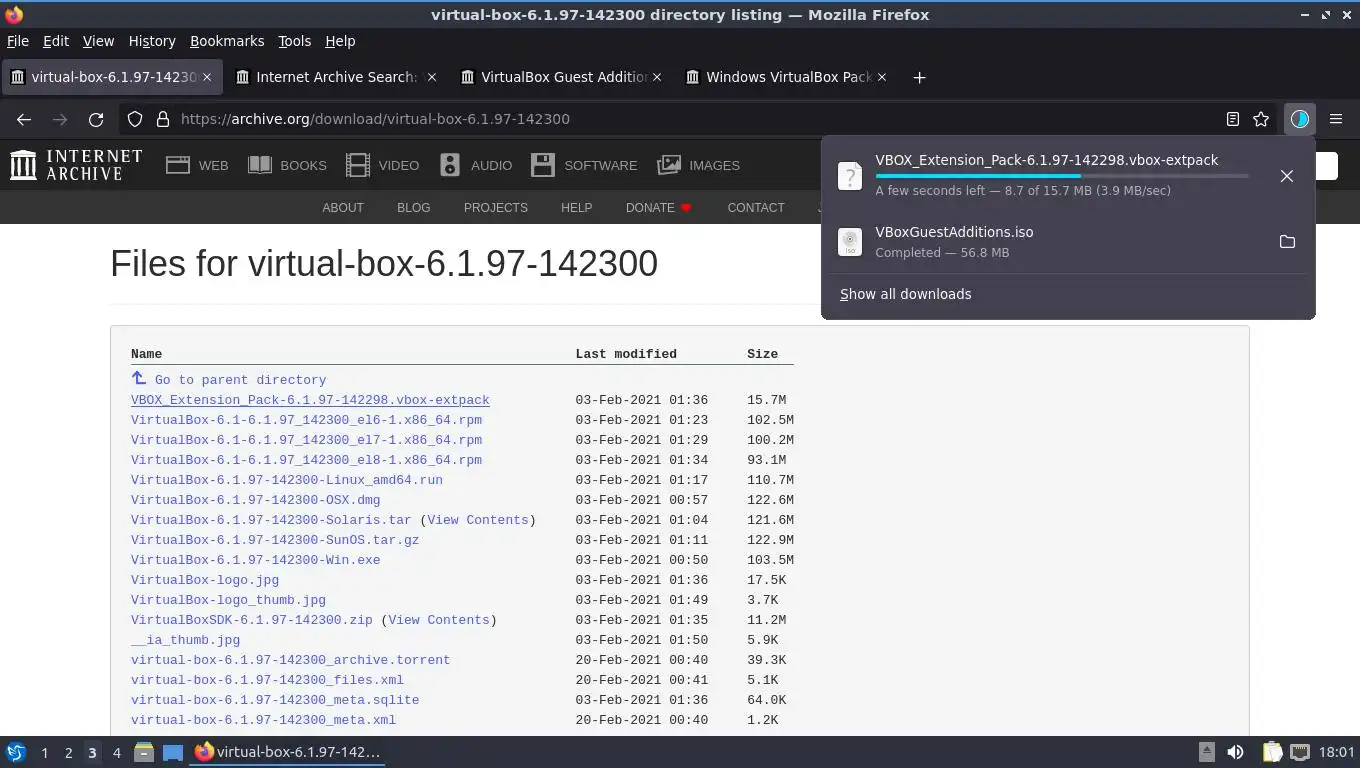Open the History menu
1360x768 pixels.
click(152, 41)
